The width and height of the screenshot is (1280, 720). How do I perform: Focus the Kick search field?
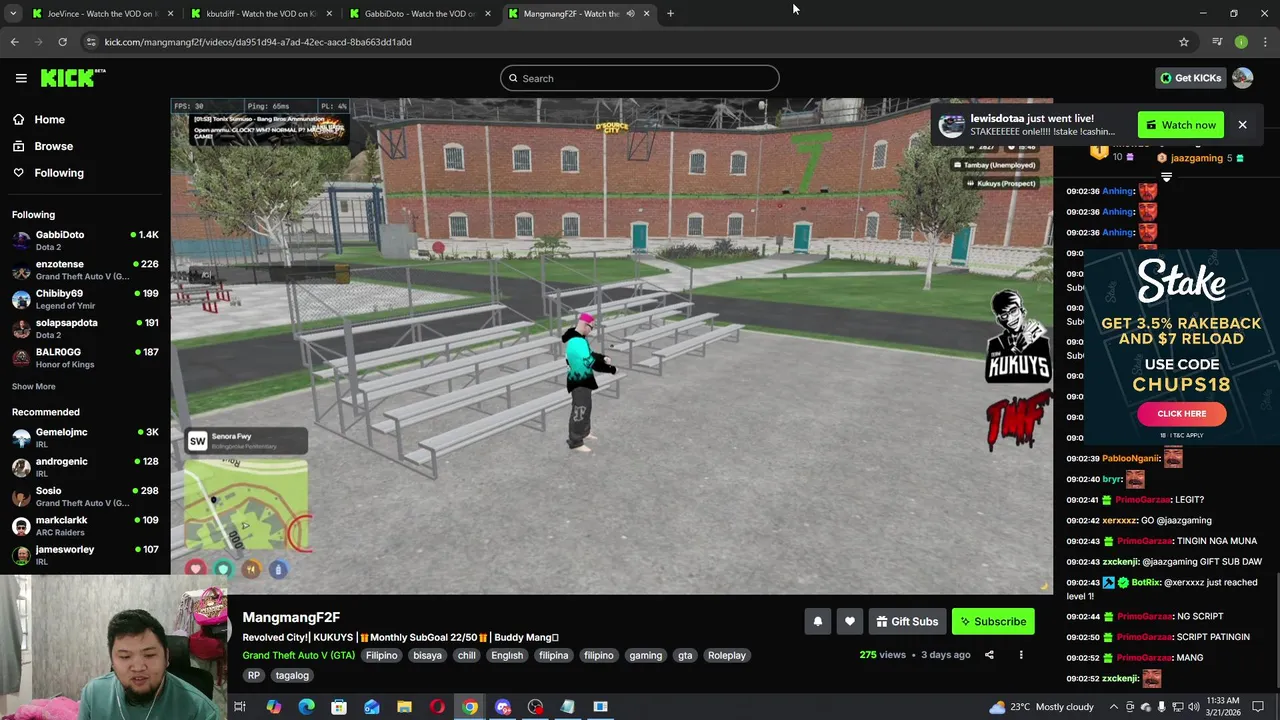tap(640, 78)
